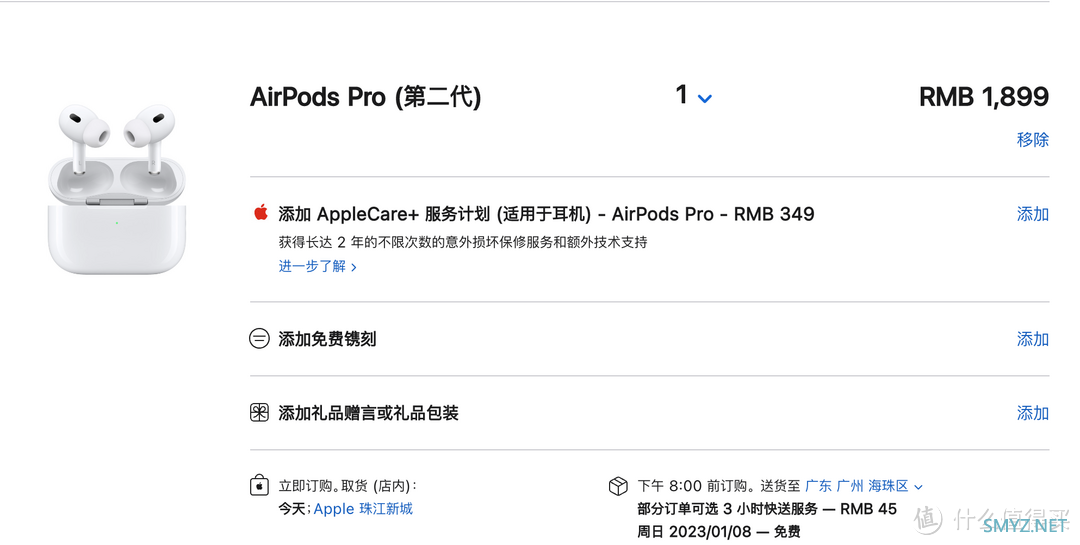This screenshot has width=1080, height=545.
Task: Click the red AppleCare+ apple icon
Action: [260, 212]
